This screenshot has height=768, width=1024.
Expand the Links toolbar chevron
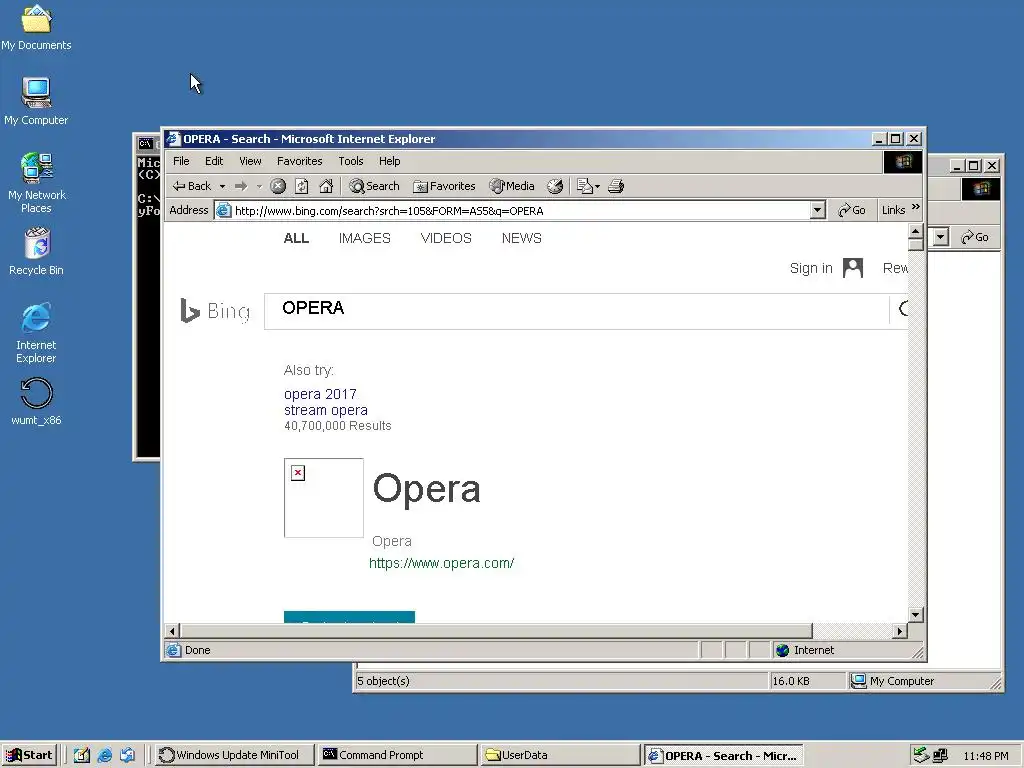[x=916, y=207]
